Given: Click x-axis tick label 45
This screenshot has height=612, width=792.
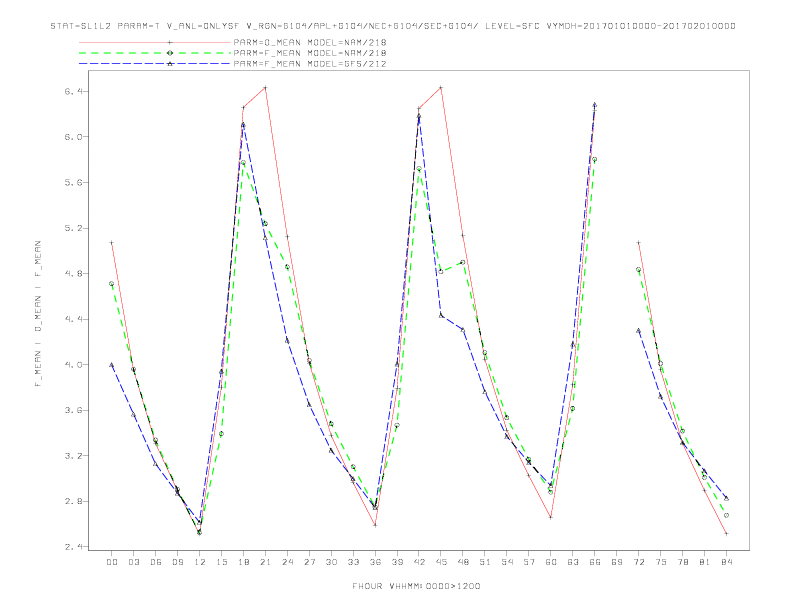Looking at the screenshot, I should tap(441, 562).
